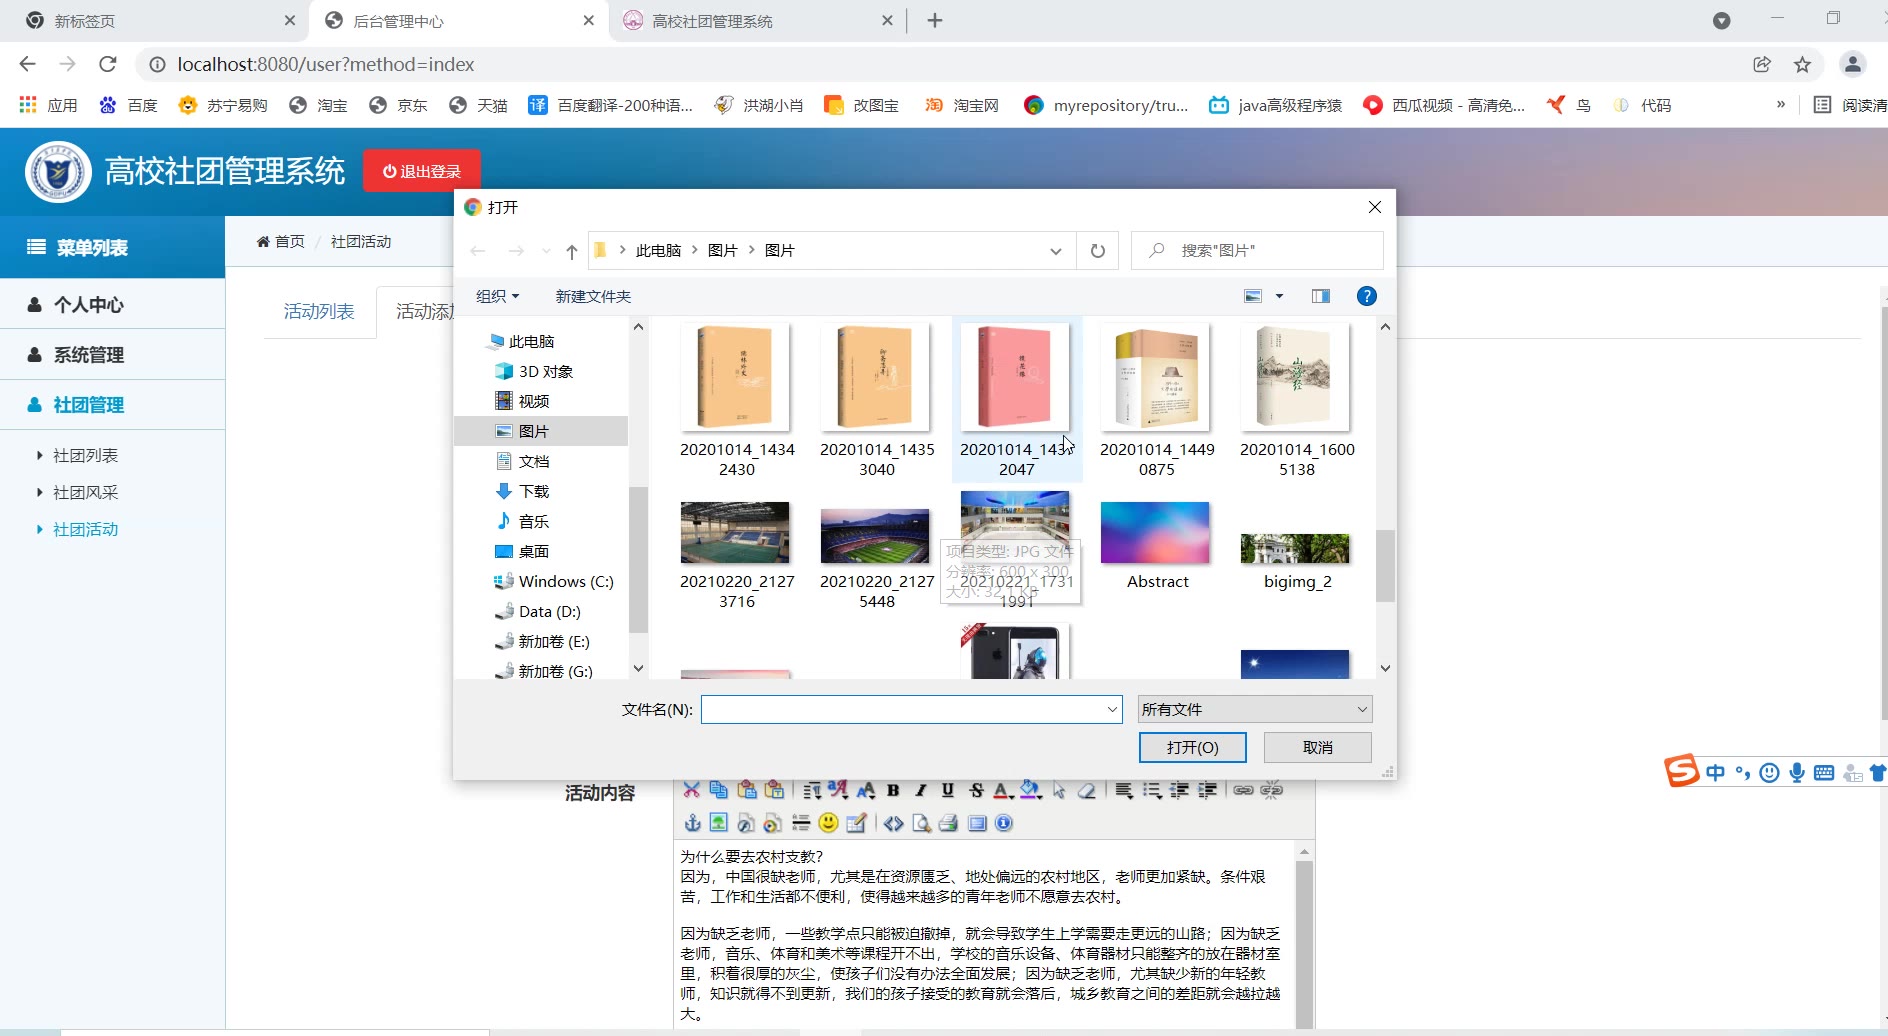The width and height of the screenshot is (1888, 1036).
Task: Open the font size icon in editor
Action: (866, 790)
